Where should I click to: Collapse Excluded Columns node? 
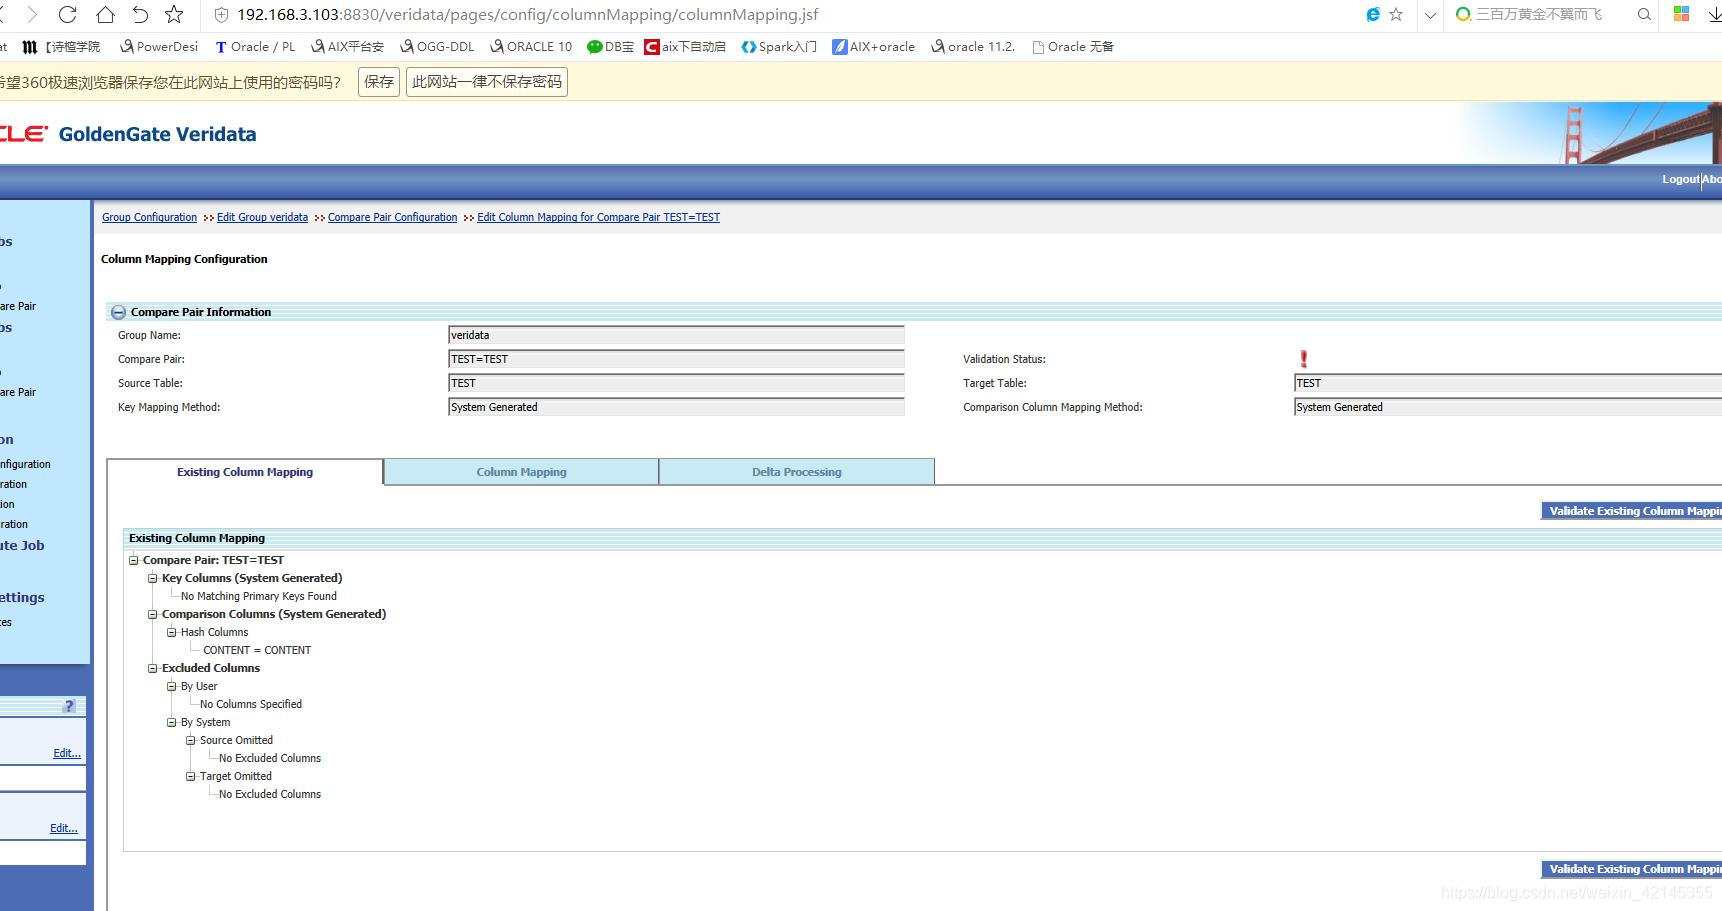tap(152, 668)
